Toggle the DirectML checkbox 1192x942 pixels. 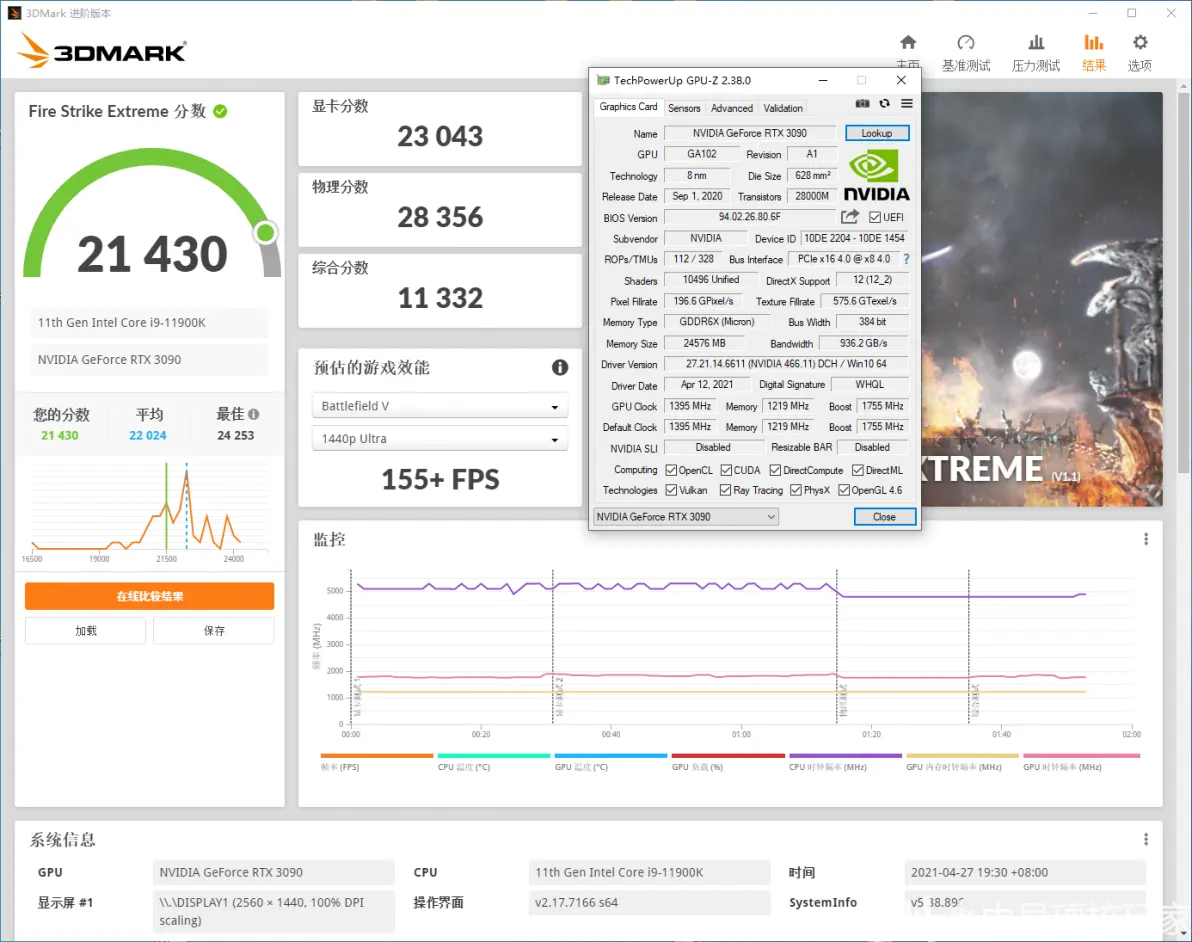[x=858, y=471]
